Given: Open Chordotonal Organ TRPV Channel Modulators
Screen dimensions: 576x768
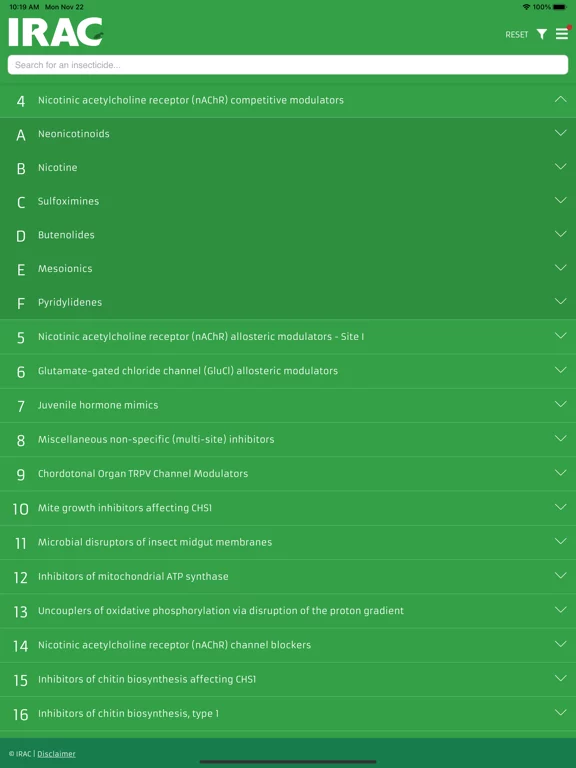Looking at the screenshot, I should tap(288, 474).
